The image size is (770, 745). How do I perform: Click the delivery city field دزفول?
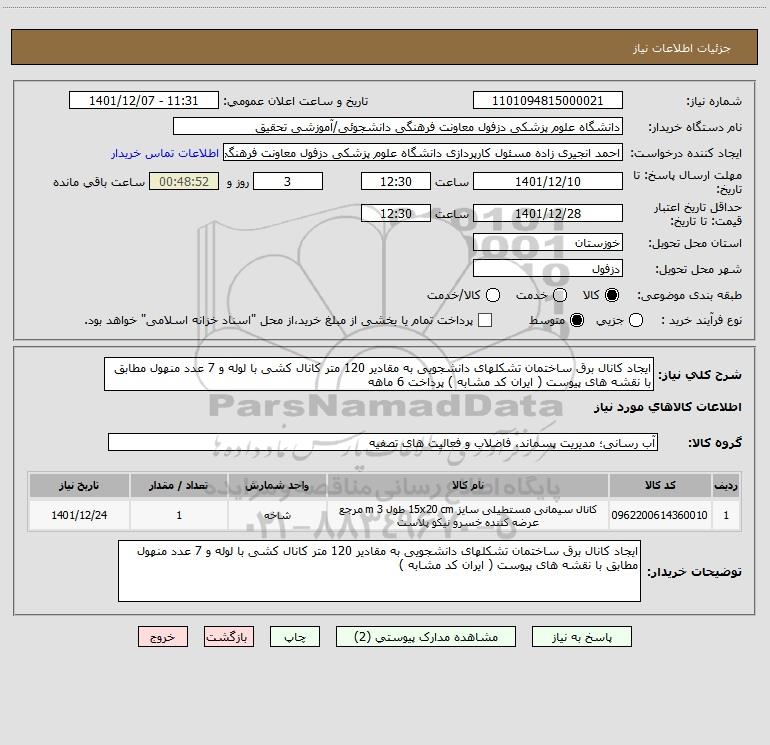point(548,269)
